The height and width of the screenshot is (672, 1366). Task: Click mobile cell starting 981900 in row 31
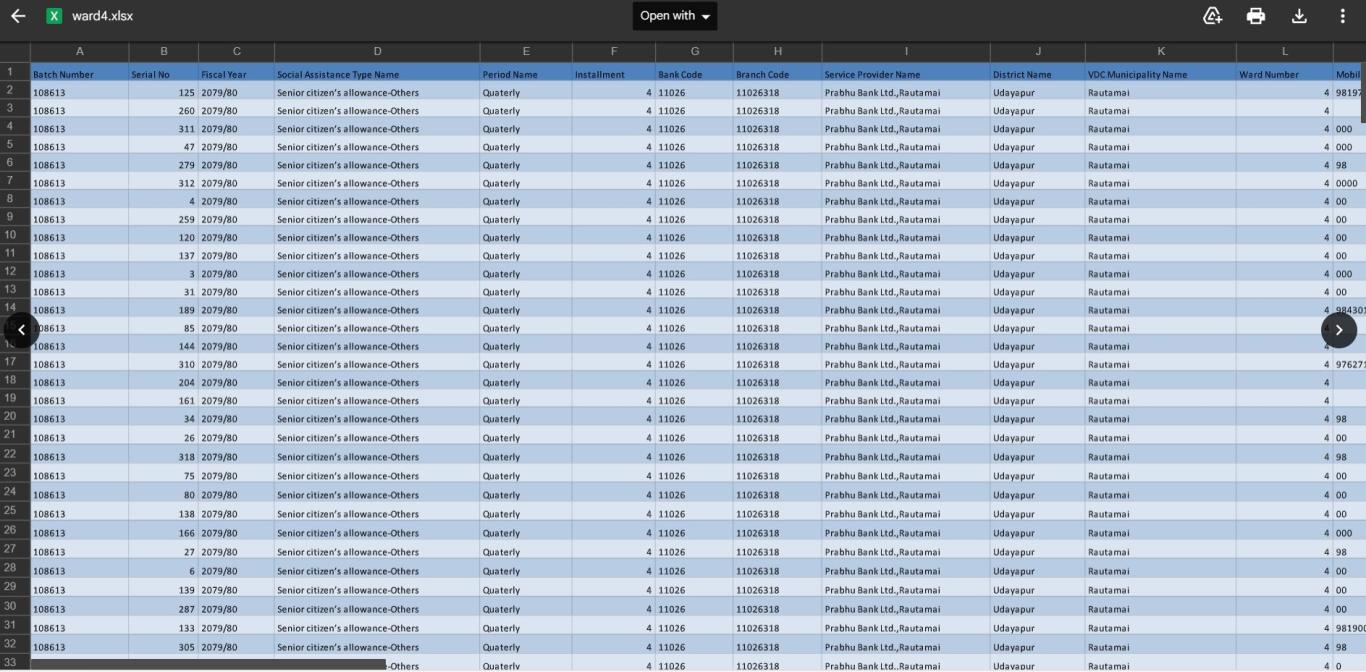point(1349,628)
